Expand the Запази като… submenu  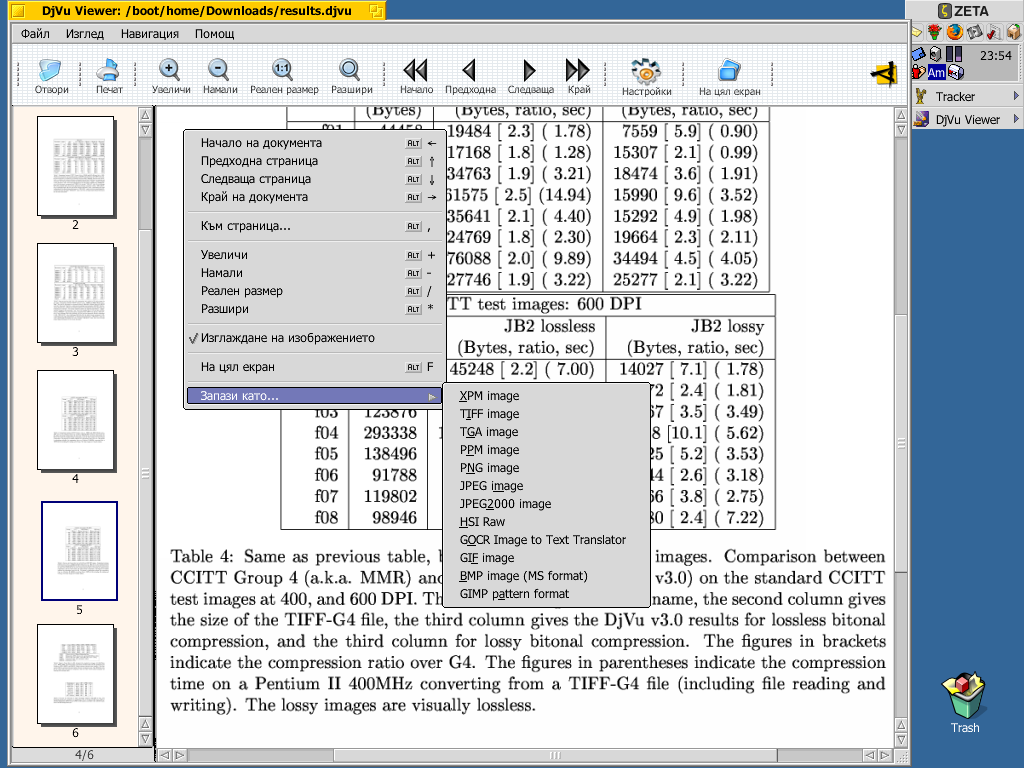pos(315,396)
